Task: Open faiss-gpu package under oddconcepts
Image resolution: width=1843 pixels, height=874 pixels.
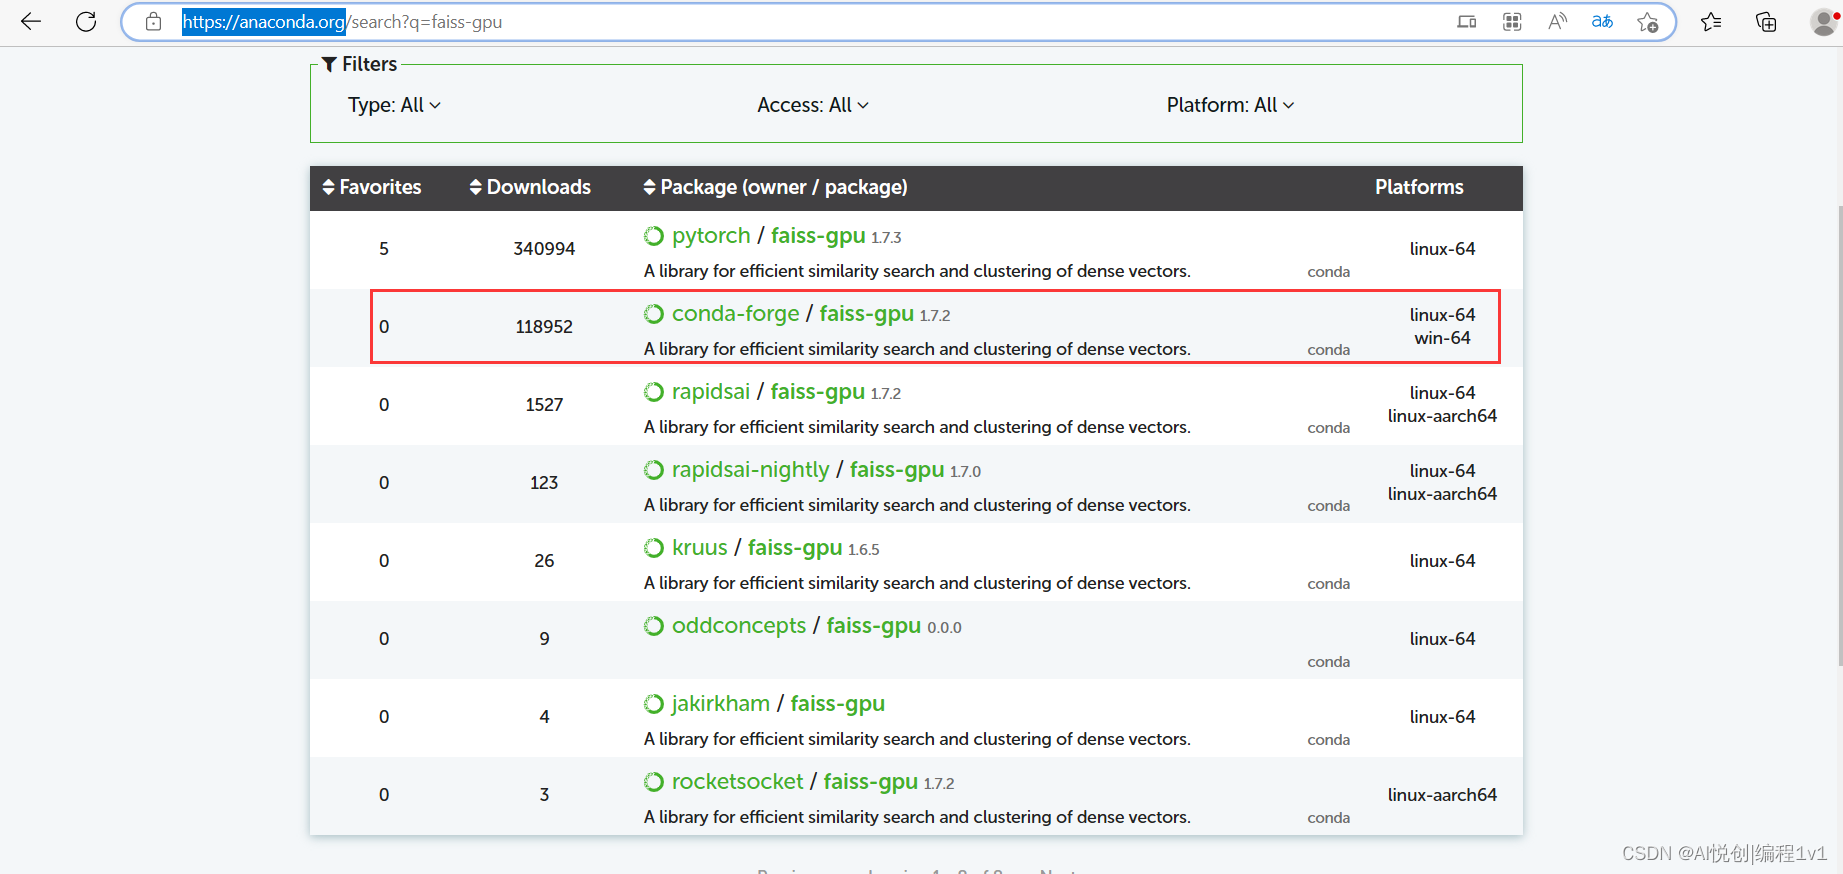Action: pyautogui.click(x=874, y=626)
